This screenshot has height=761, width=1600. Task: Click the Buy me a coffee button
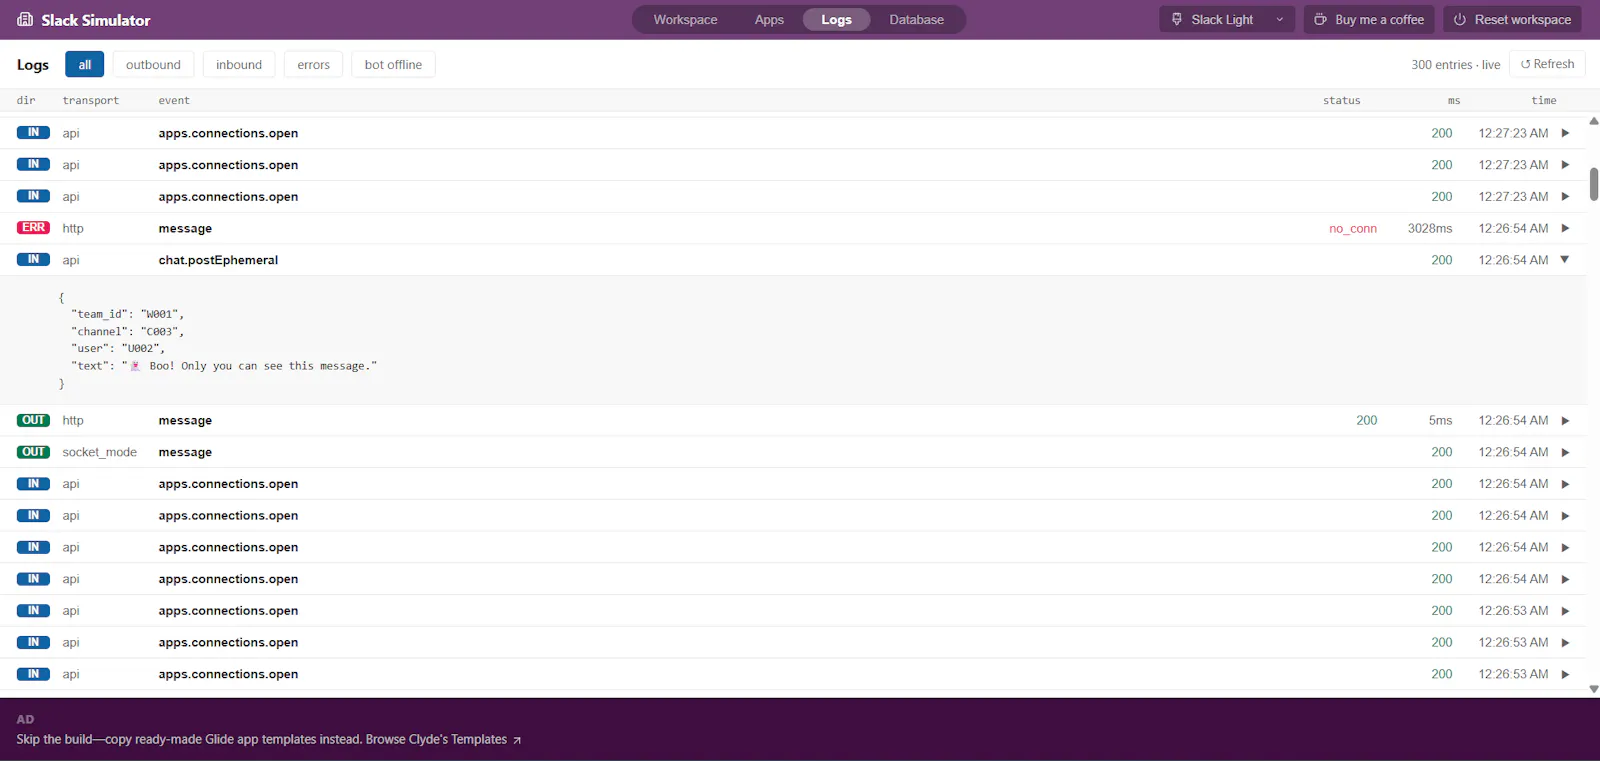tap(1369, 19)
